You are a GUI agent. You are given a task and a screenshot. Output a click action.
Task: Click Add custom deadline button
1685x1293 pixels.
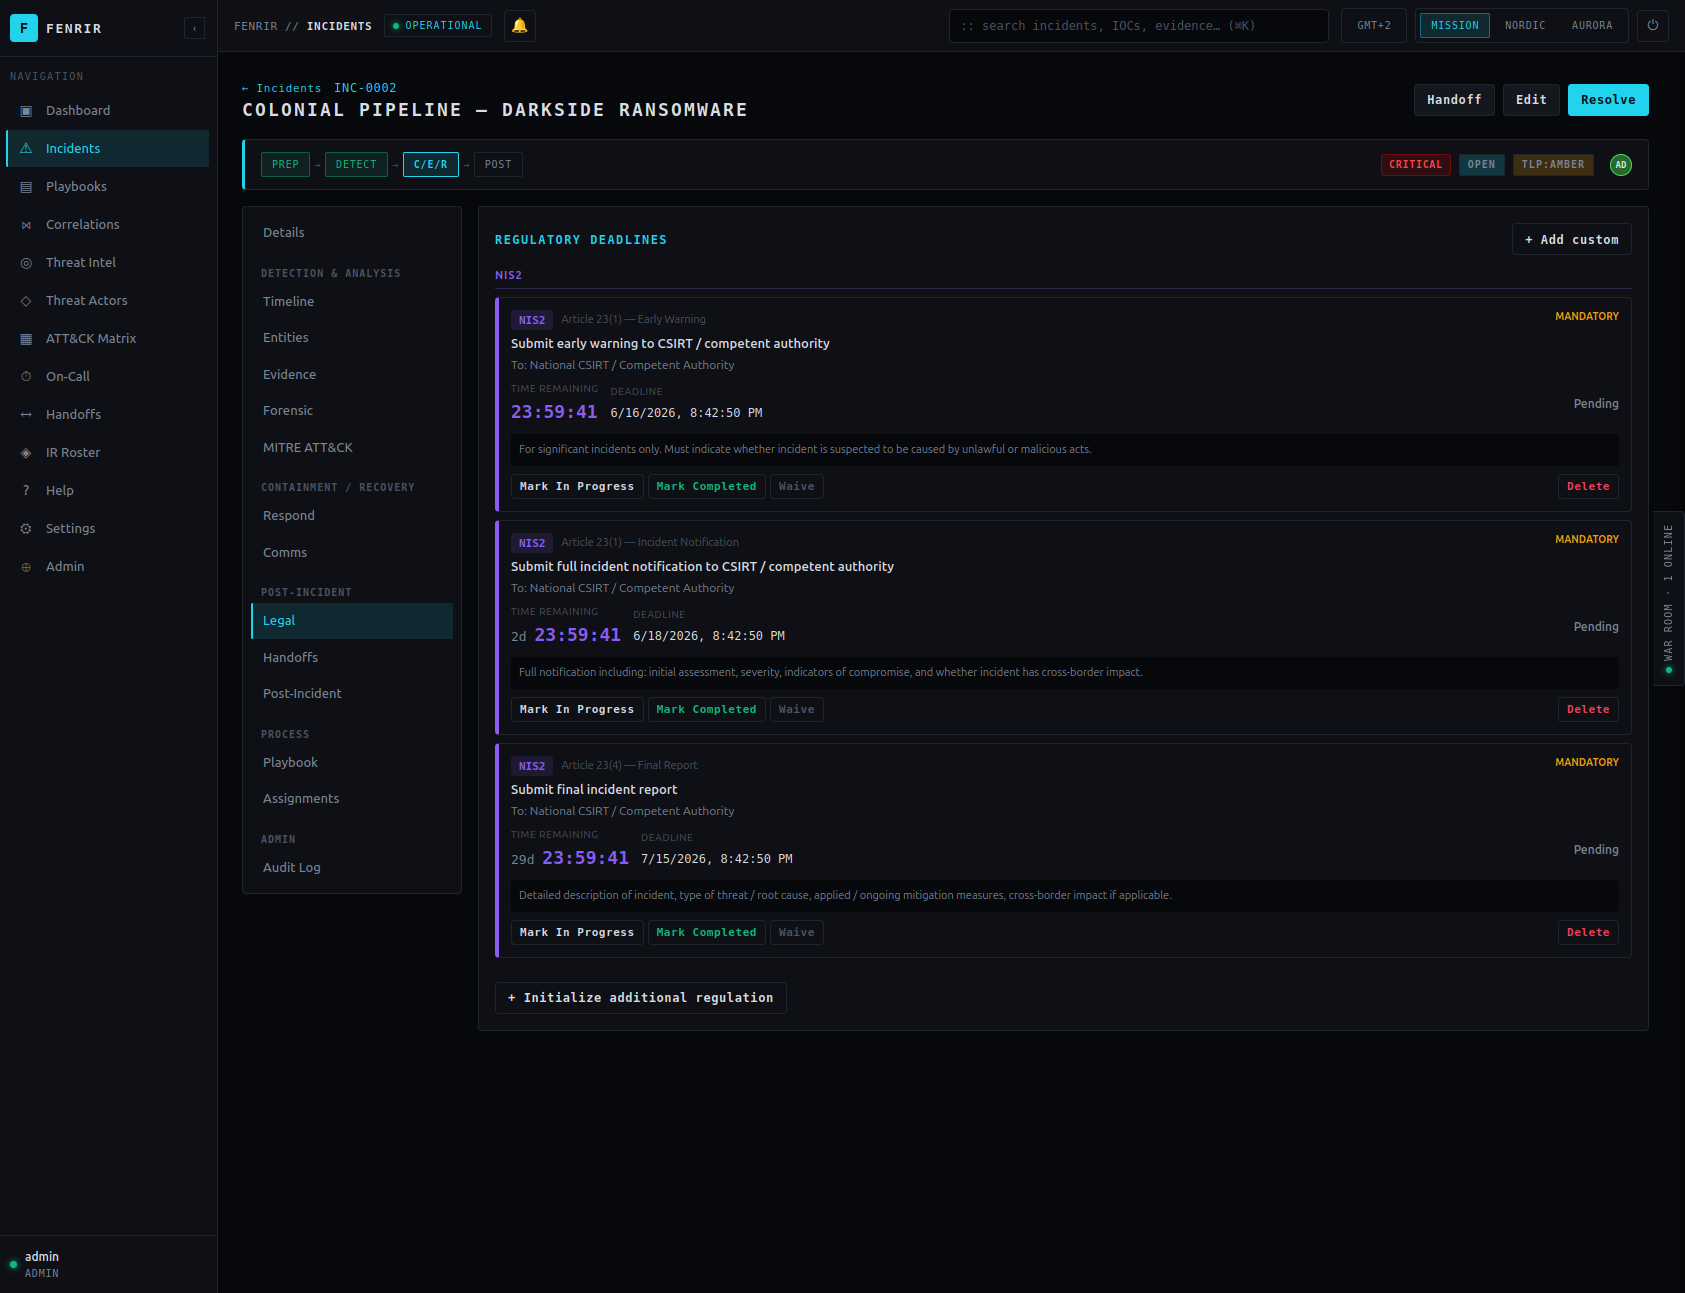(x=1572, y=240)
